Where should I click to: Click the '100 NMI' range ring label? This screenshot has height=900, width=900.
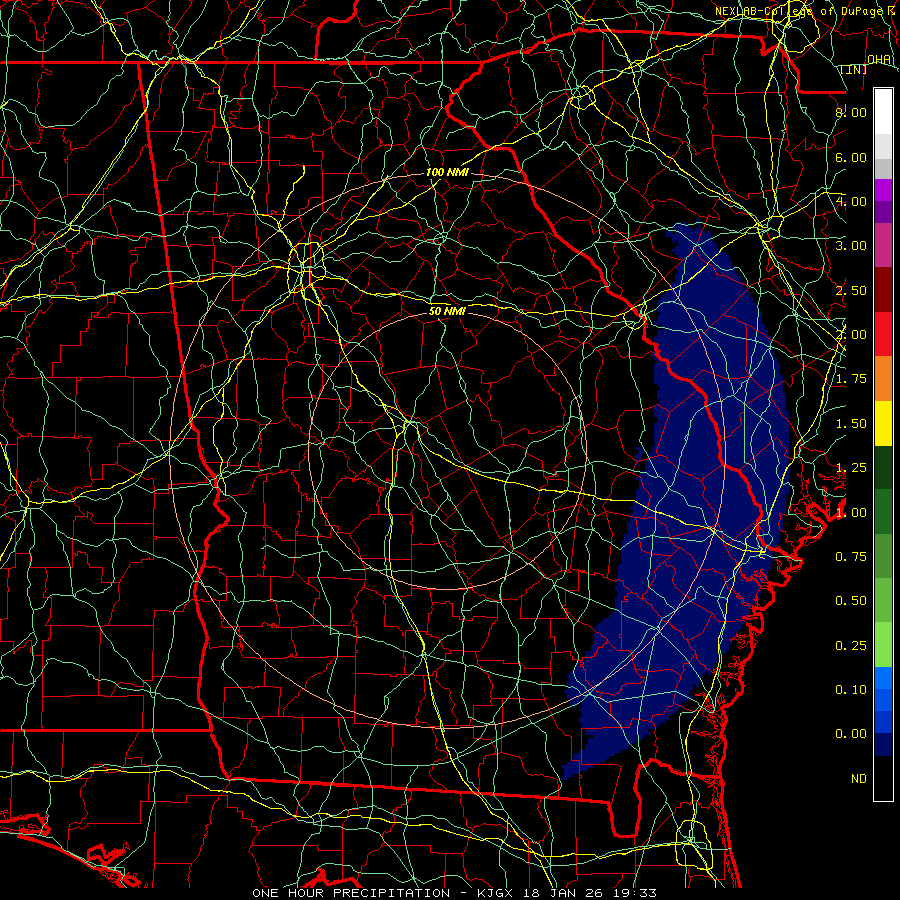[447, 172]
